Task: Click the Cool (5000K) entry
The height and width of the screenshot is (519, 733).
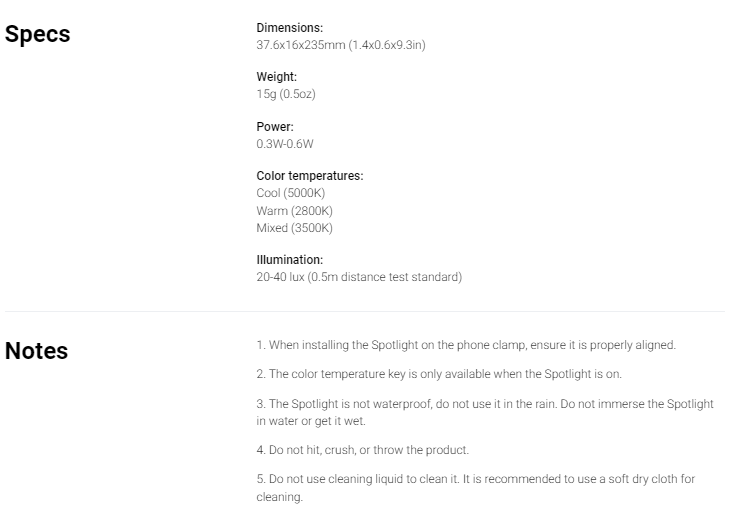Action: (x=290, y=193)
